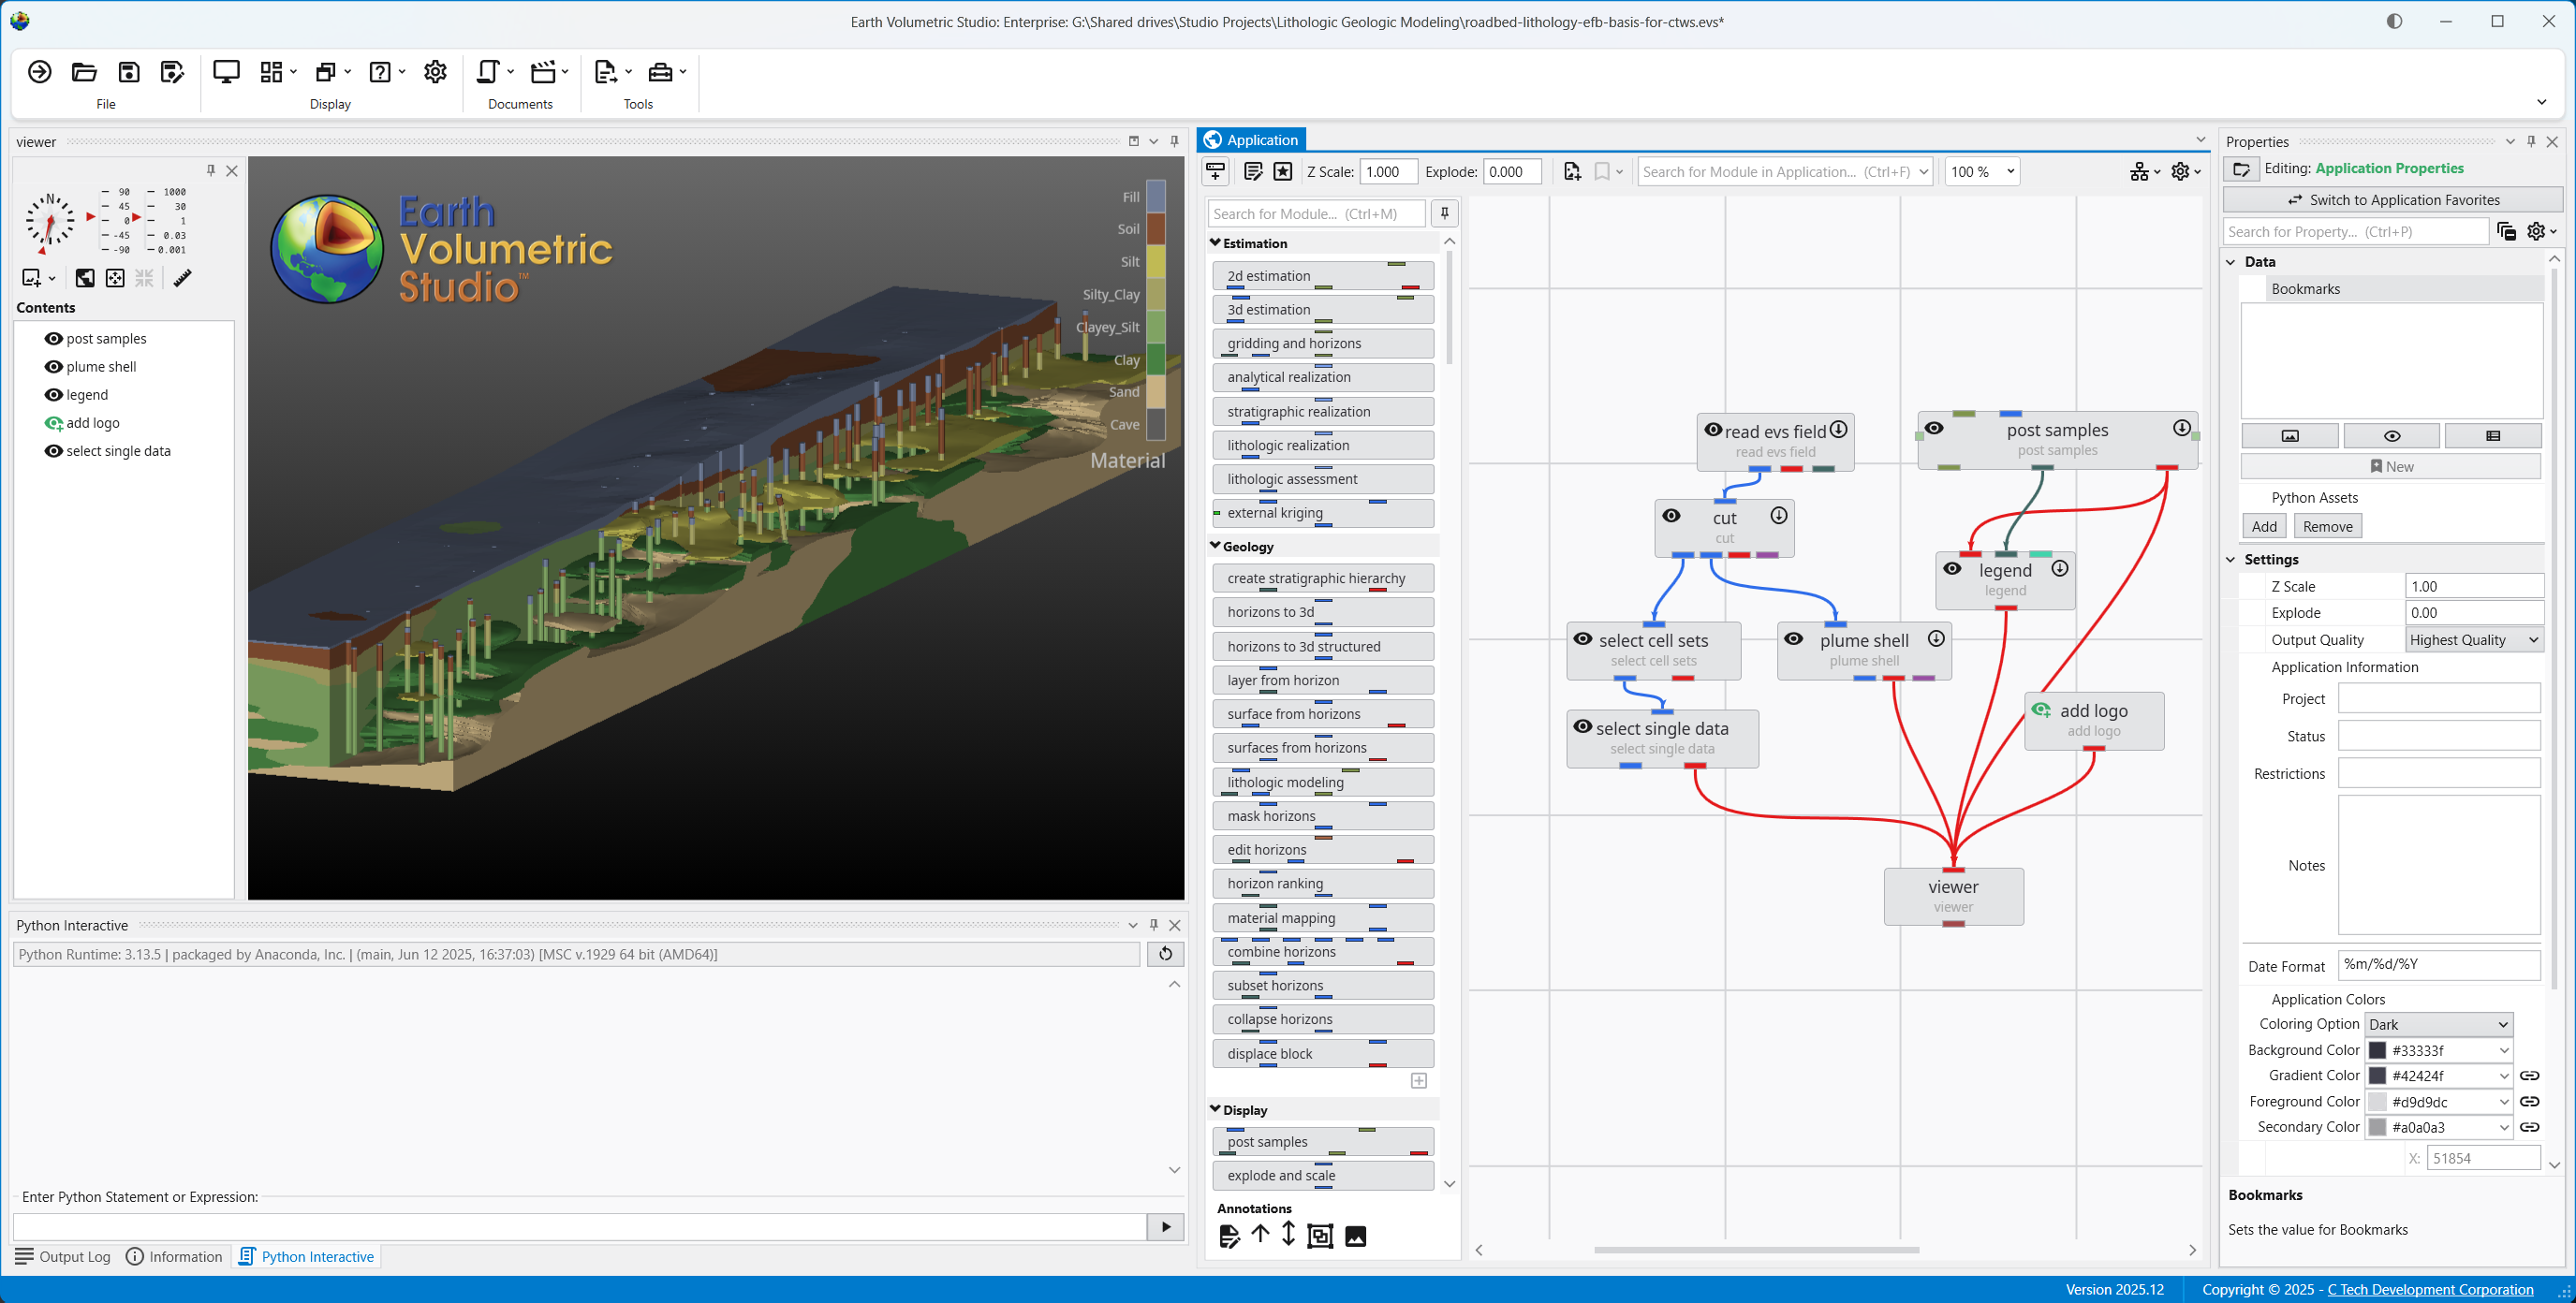Hide post samples in Contents list
The width and height of the screenshot is (2576, 1303).
[x=54, y=339]
